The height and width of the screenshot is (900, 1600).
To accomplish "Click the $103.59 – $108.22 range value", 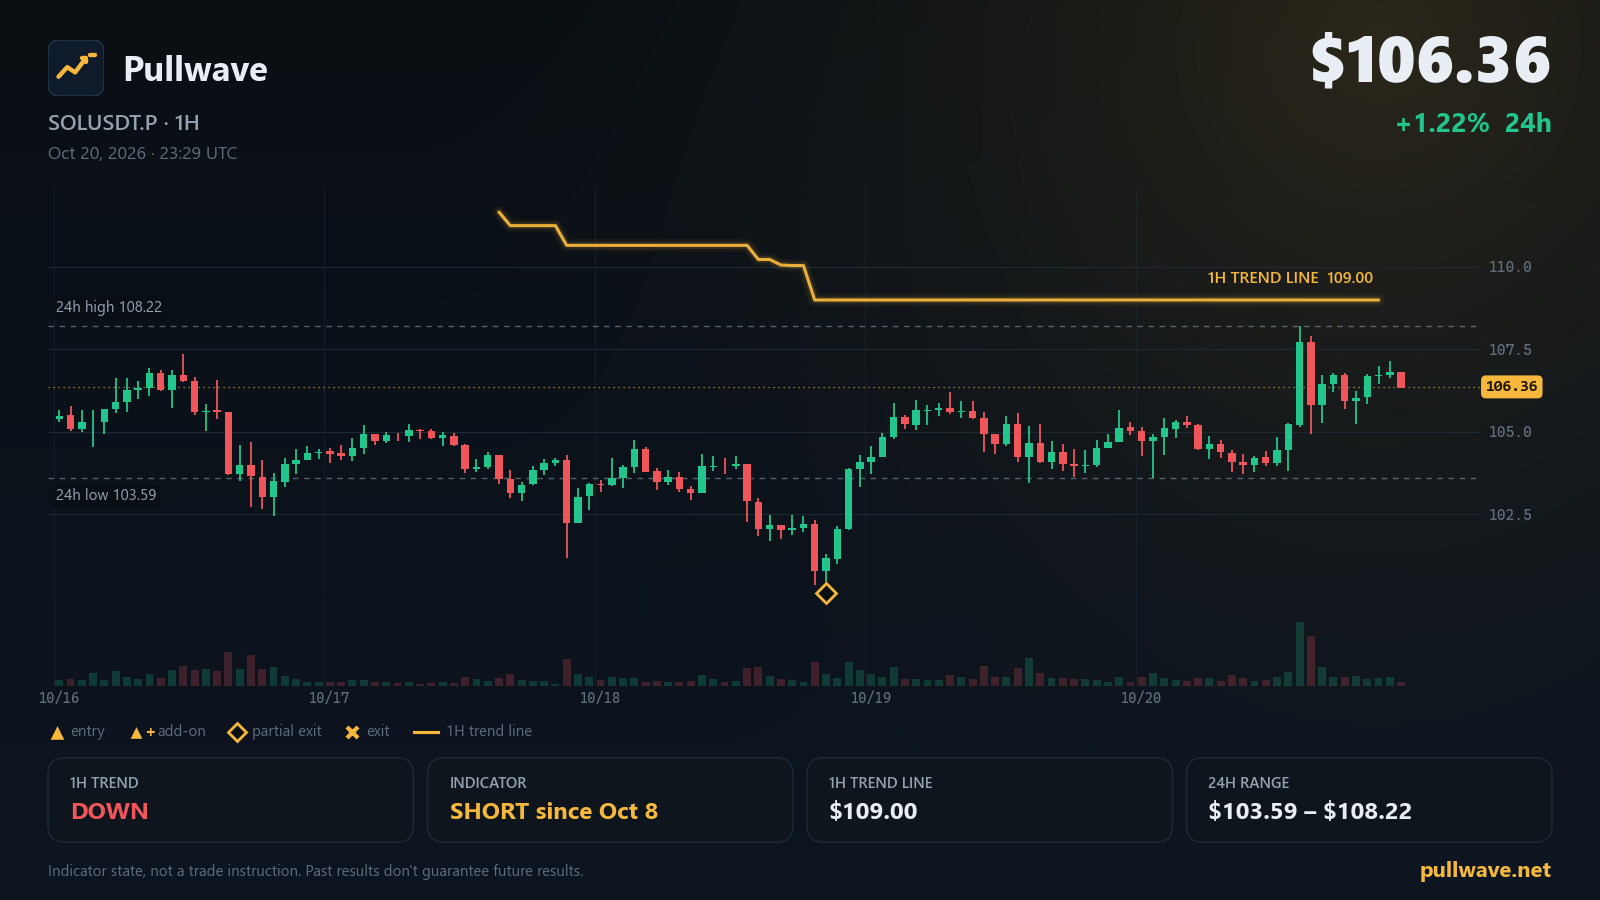I will (x=1310, y=811).
